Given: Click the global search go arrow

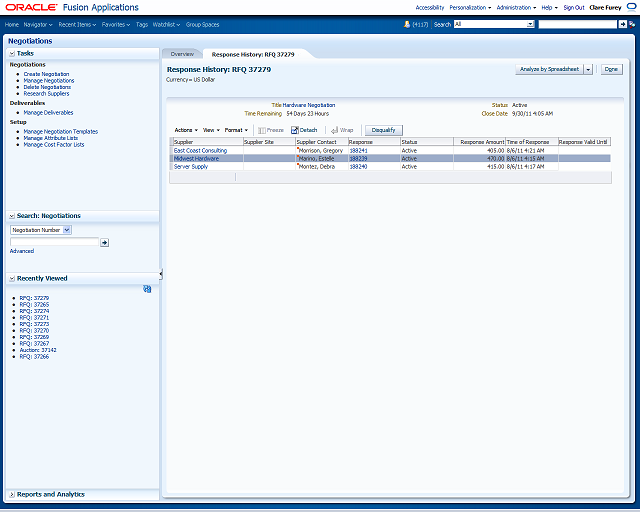Looking at the screenshot, I should 622,24.
